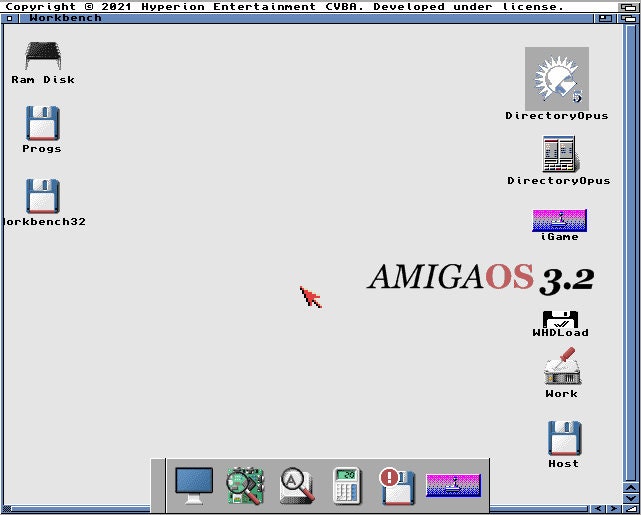This screenshot has width=641, height=515.
Task: Click the Workbench window zoom gadget
Action: click(604, 18)
